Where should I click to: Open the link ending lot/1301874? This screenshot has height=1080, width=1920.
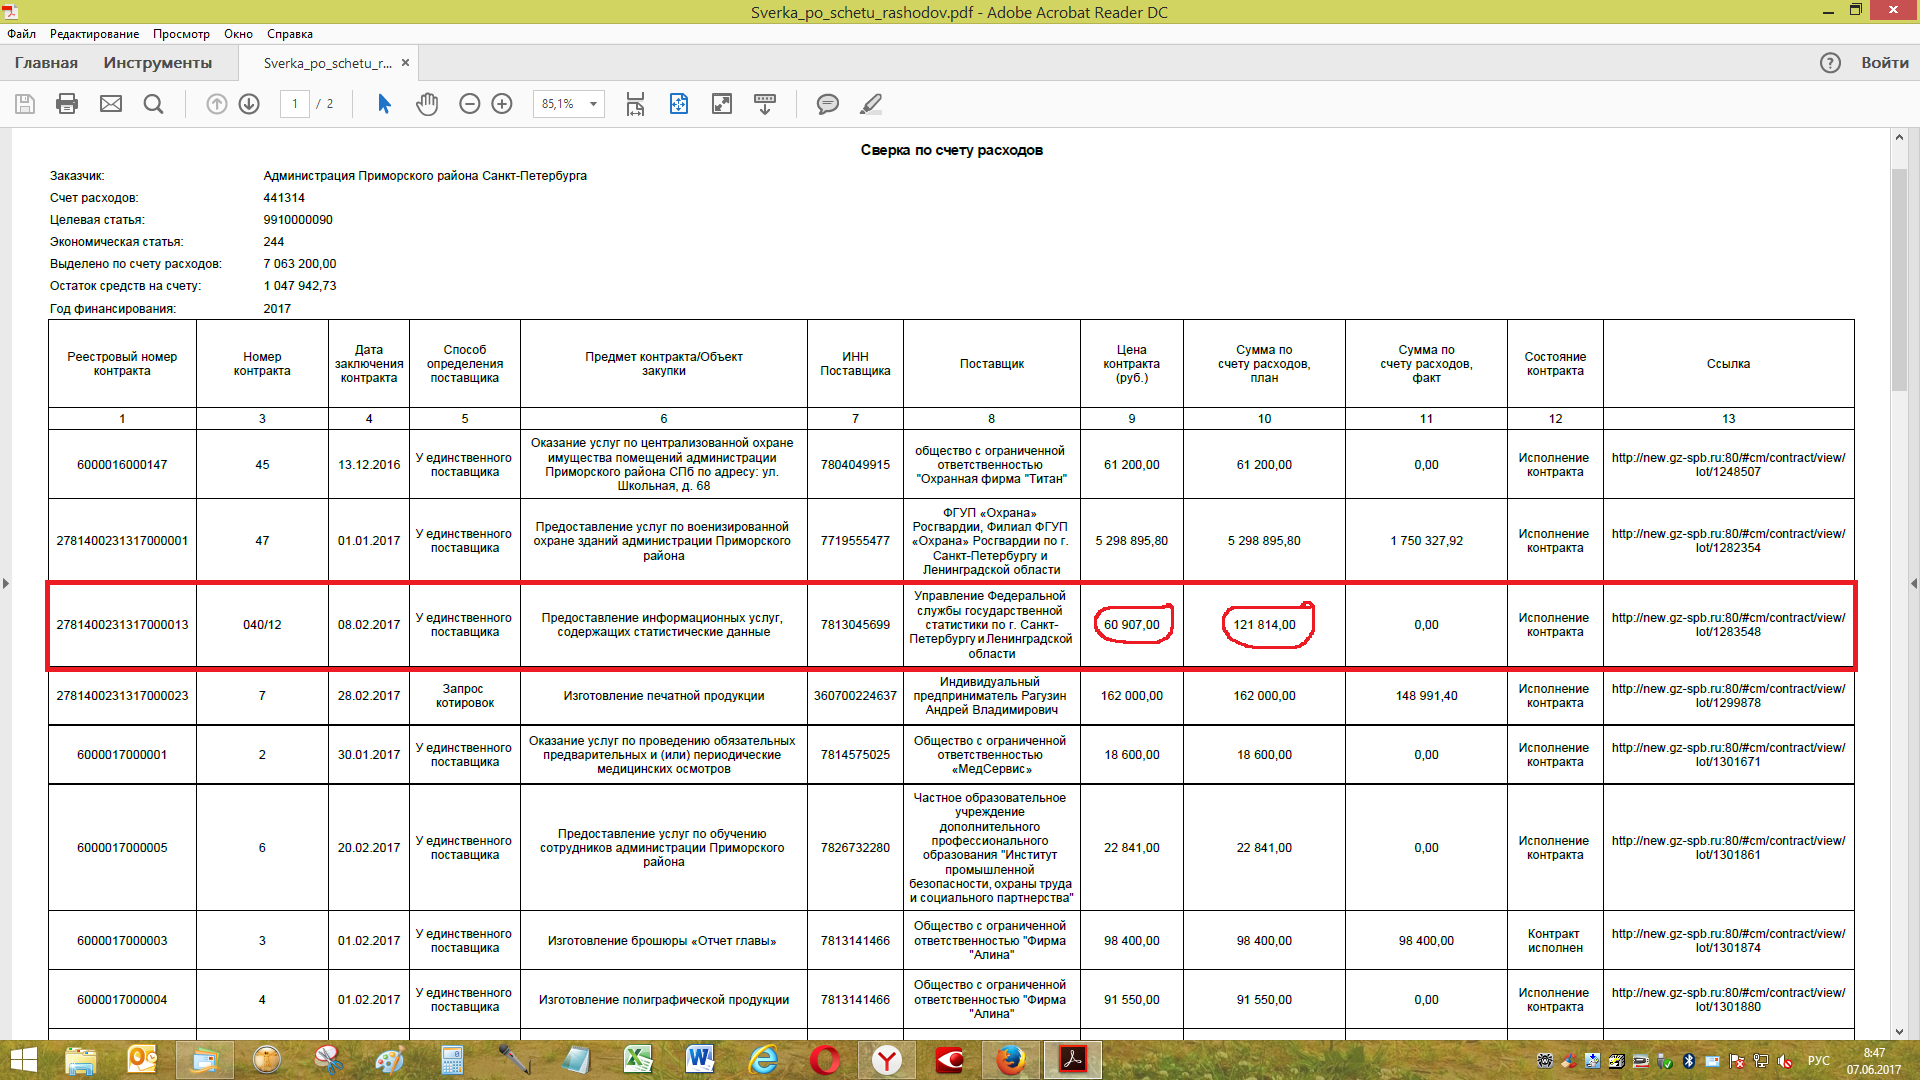(1728, 941)
